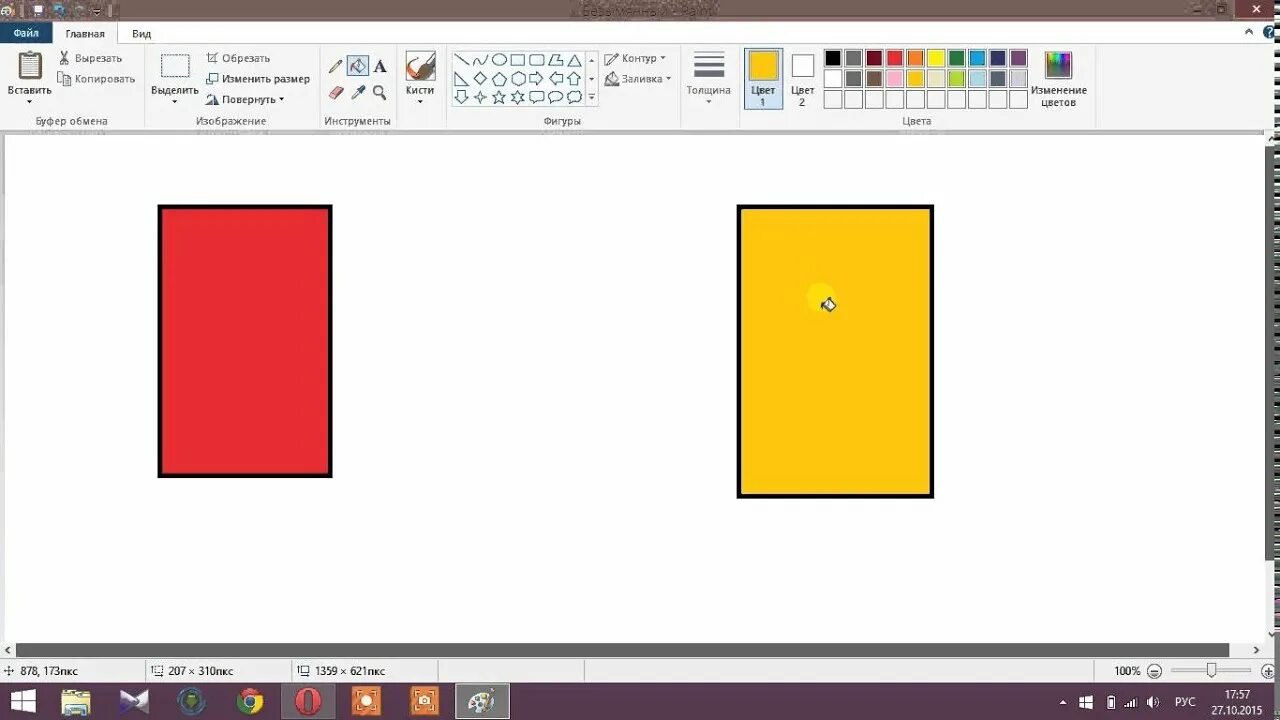Choose the Left arrow shape
The image size is (1280, 720).
[556, 78]
